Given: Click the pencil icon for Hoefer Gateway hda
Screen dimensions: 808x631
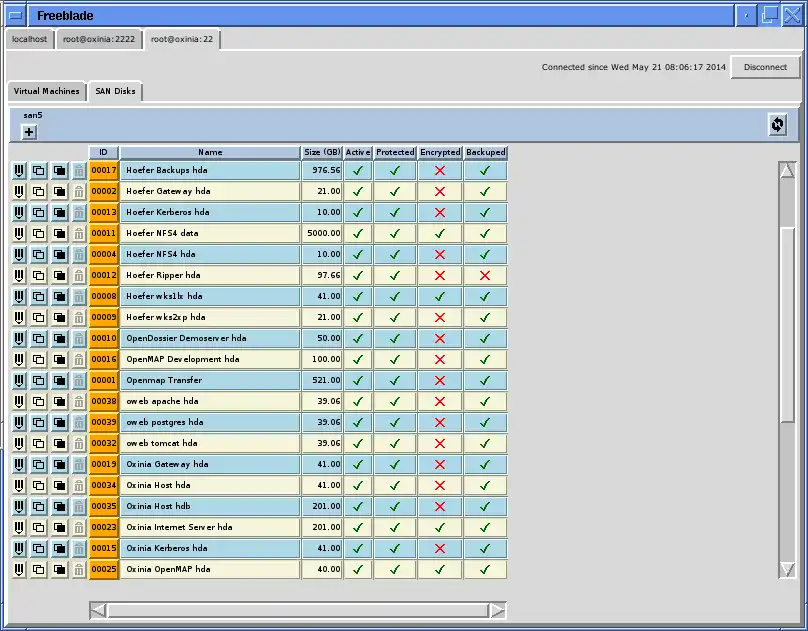Looking at the screenshot, I should [19, 192].
